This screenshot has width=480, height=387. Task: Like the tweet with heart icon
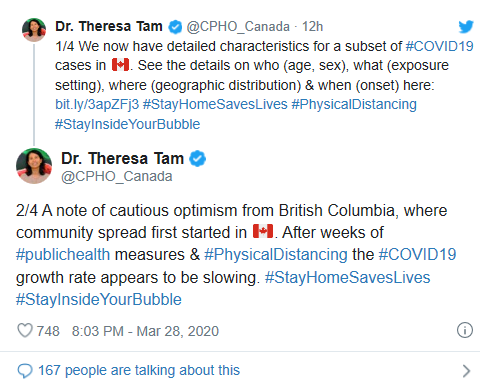pos(25,331)
